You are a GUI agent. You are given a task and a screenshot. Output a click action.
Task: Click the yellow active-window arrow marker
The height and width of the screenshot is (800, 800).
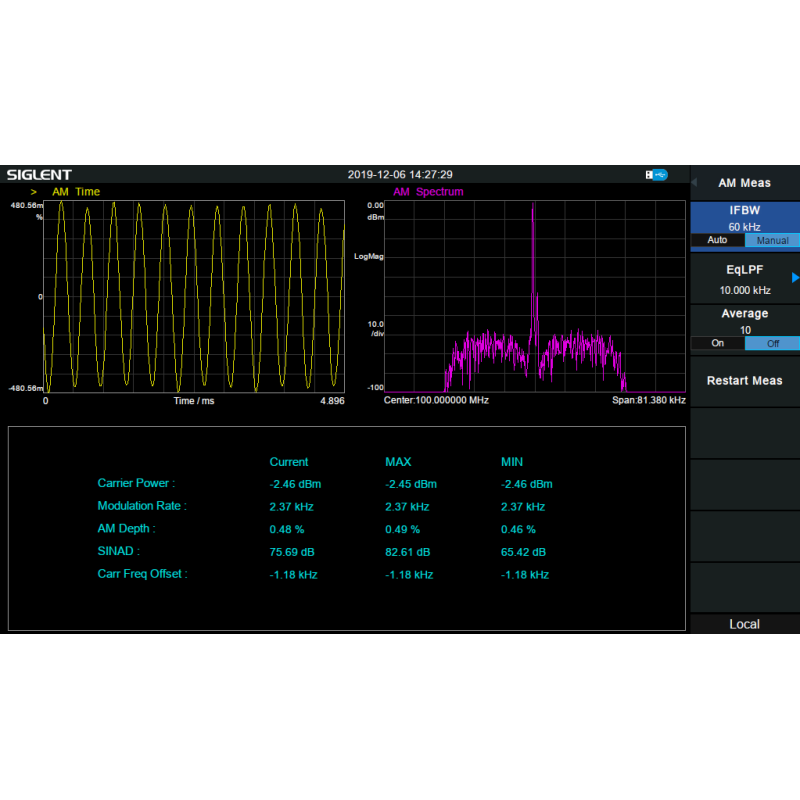(34, 192)
